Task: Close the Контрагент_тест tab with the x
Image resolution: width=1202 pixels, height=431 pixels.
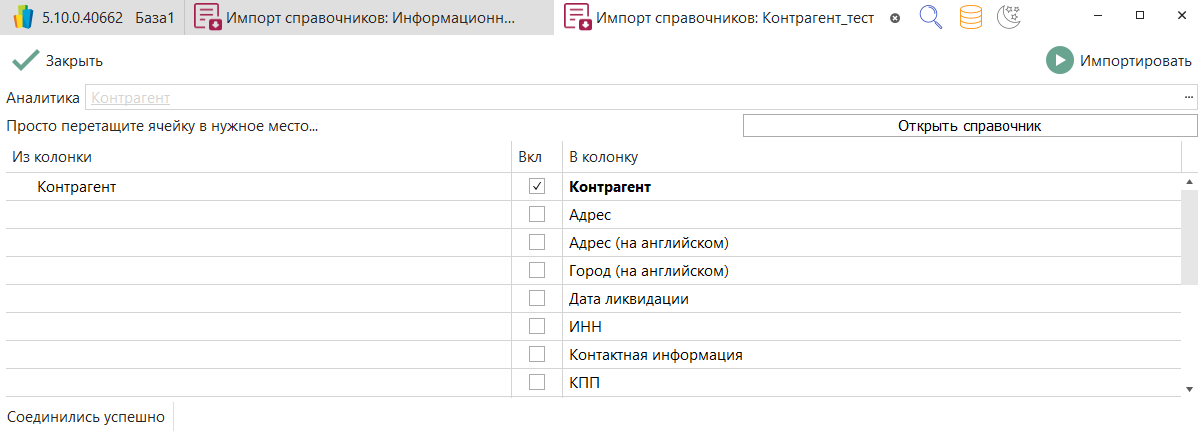Action: coord(895,18)
